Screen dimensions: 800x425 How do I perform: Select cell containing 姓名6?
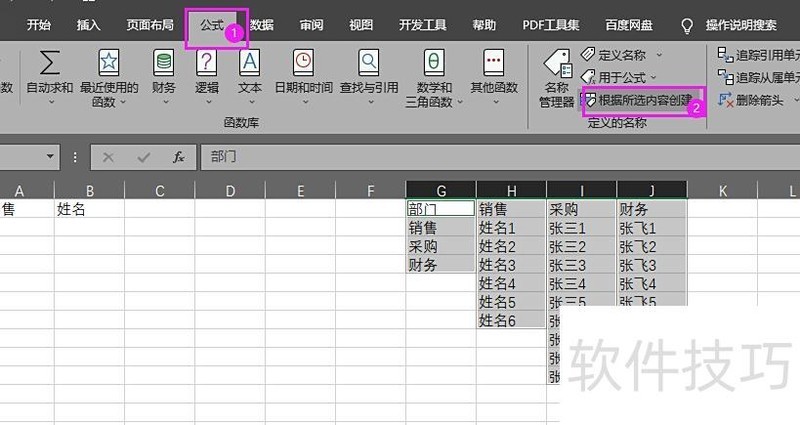click(511, 320)
